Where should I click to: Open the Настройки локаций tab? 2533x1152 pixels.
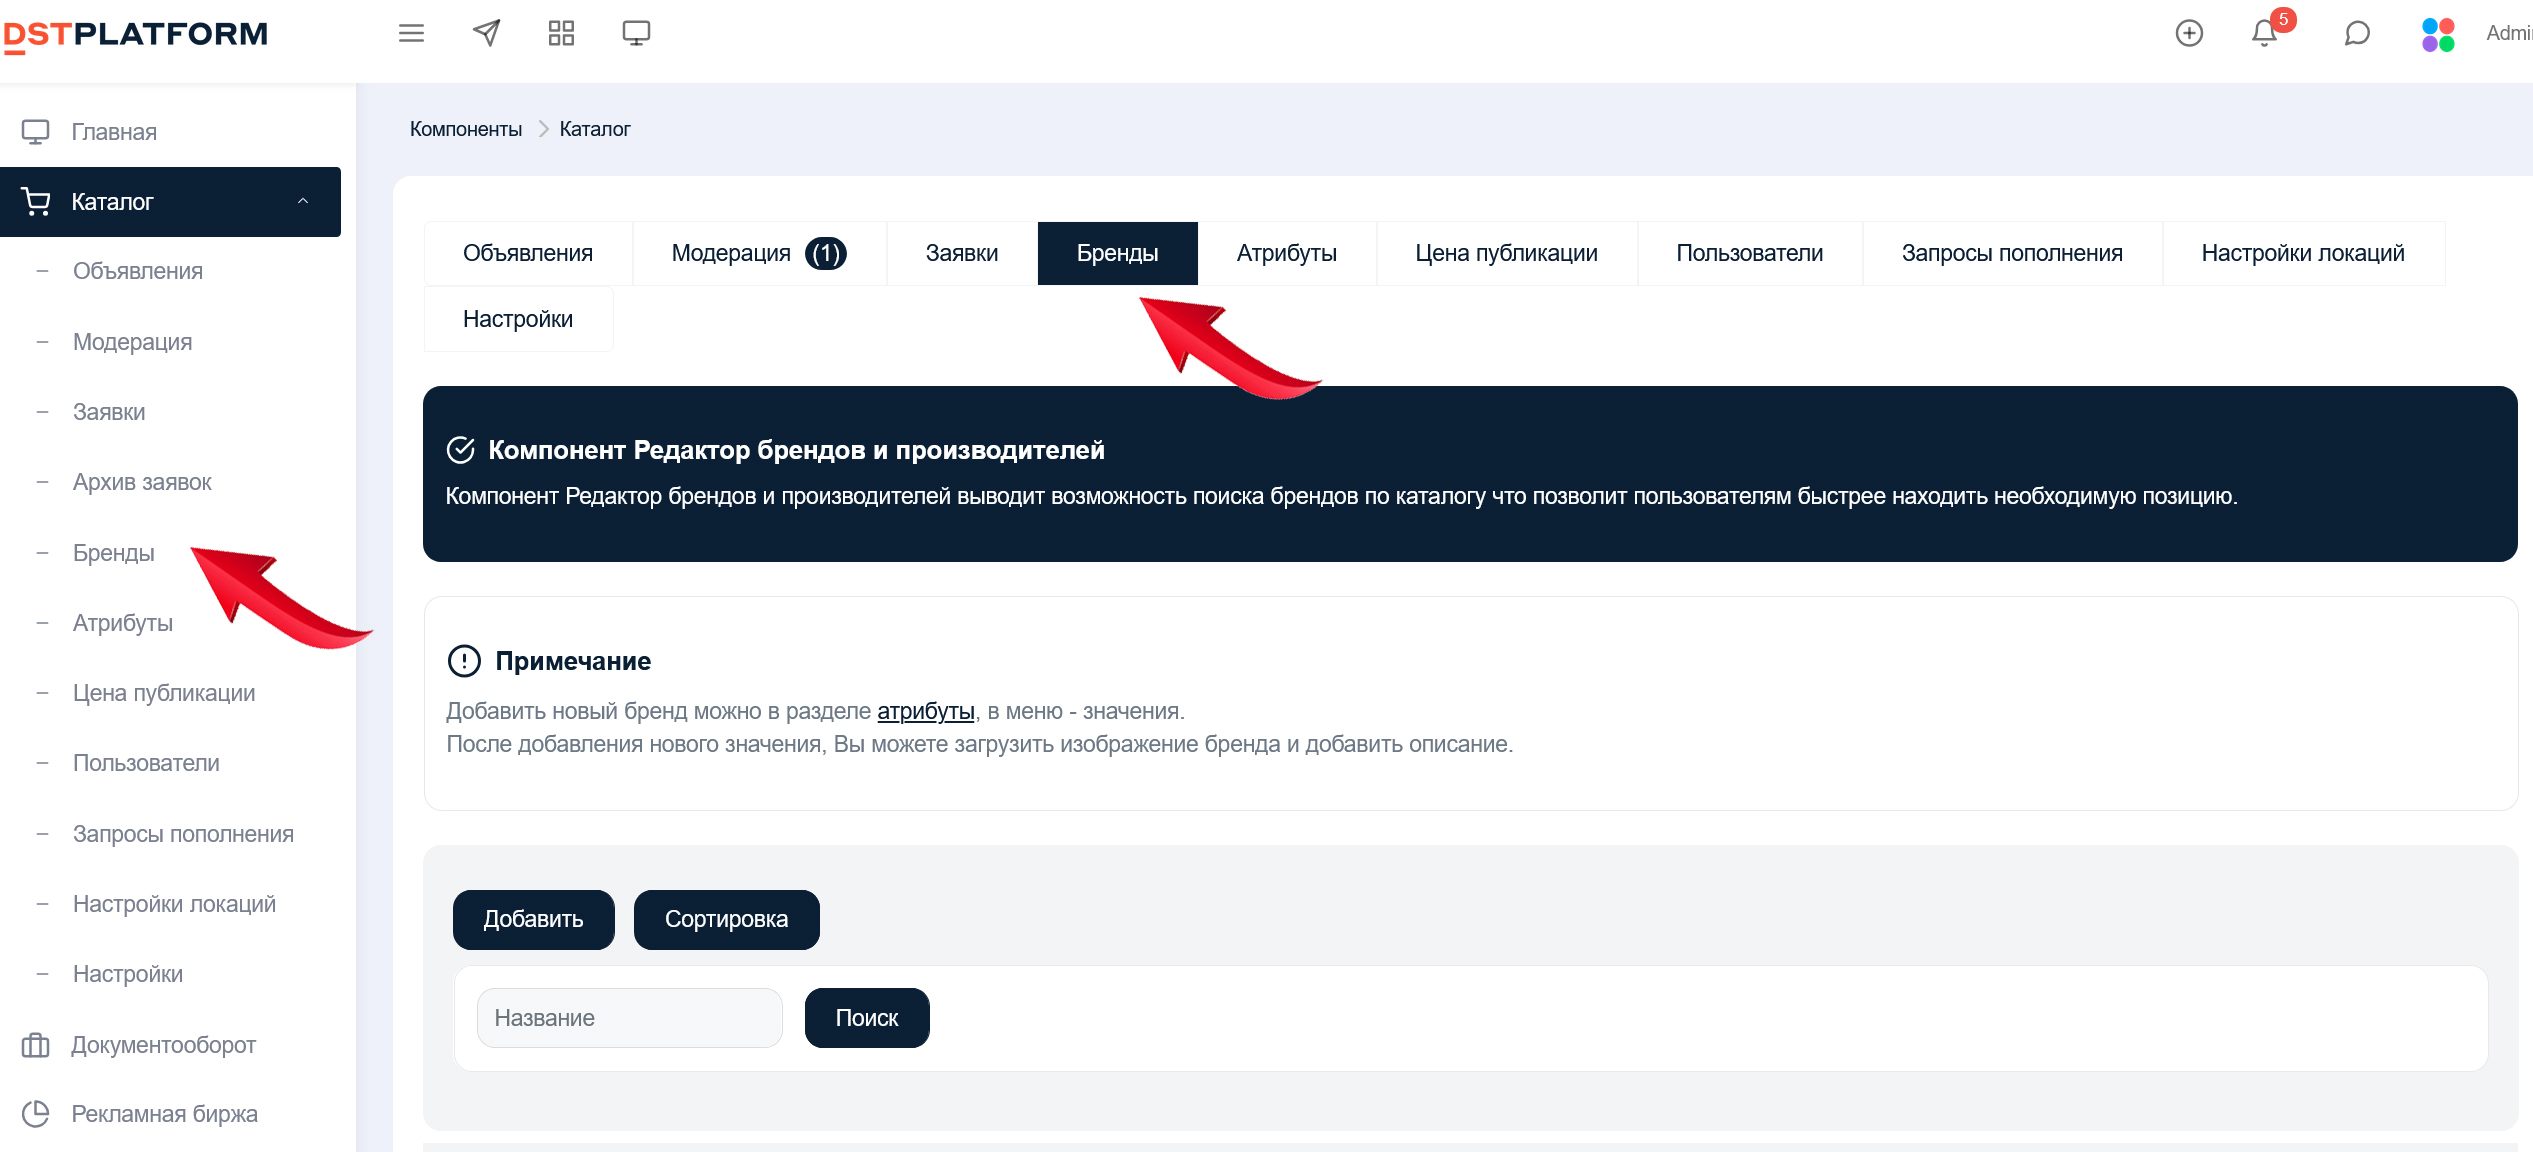point(2302,253)
